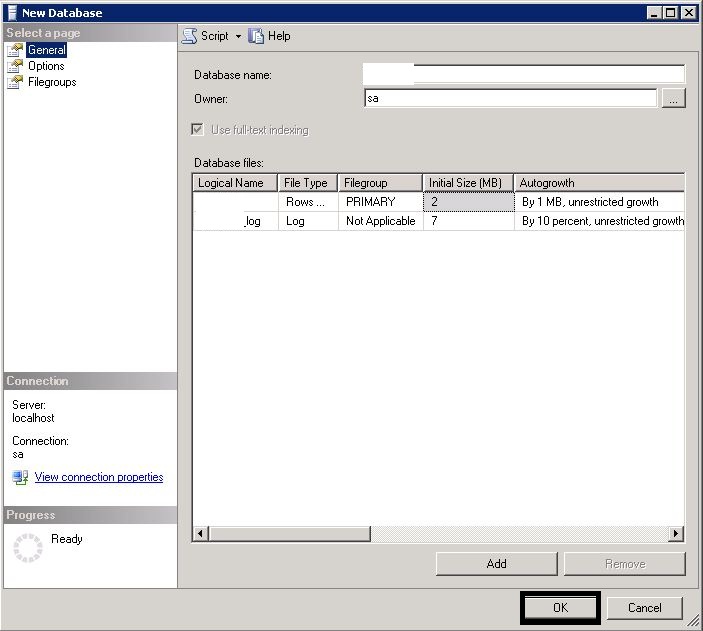Screen dimensions: 703x631
Task: Click the New Database title bar icon
Action: pos(11,13)
